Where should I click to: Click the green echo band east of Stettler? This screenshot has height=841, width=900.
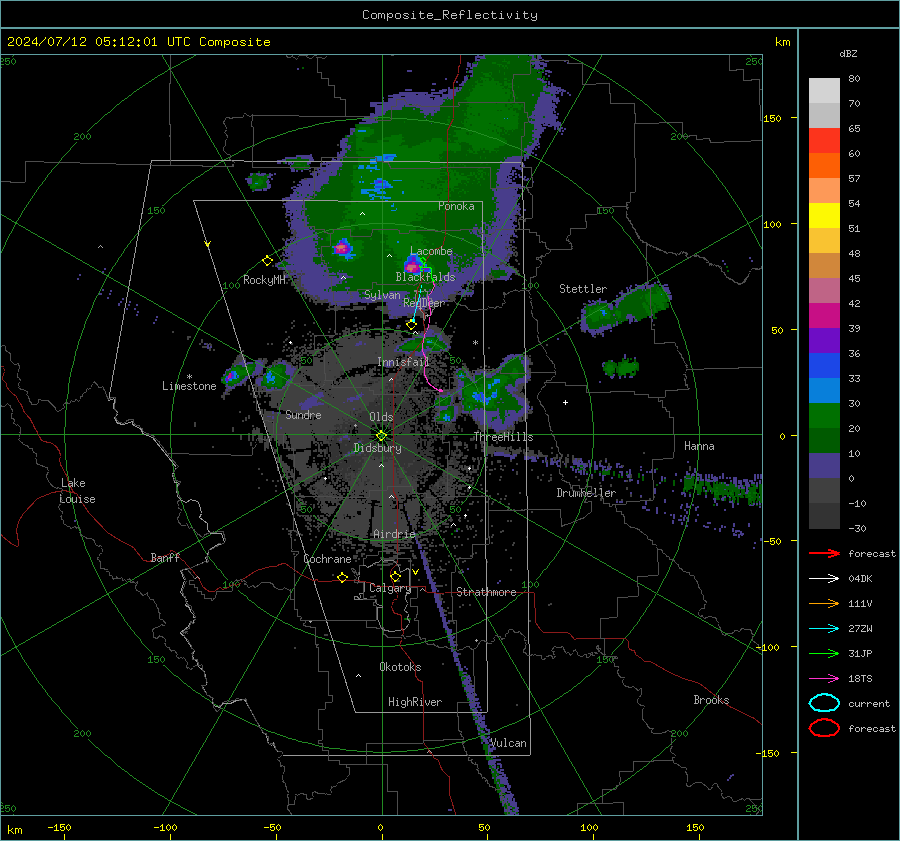click(x=627, y=309)
